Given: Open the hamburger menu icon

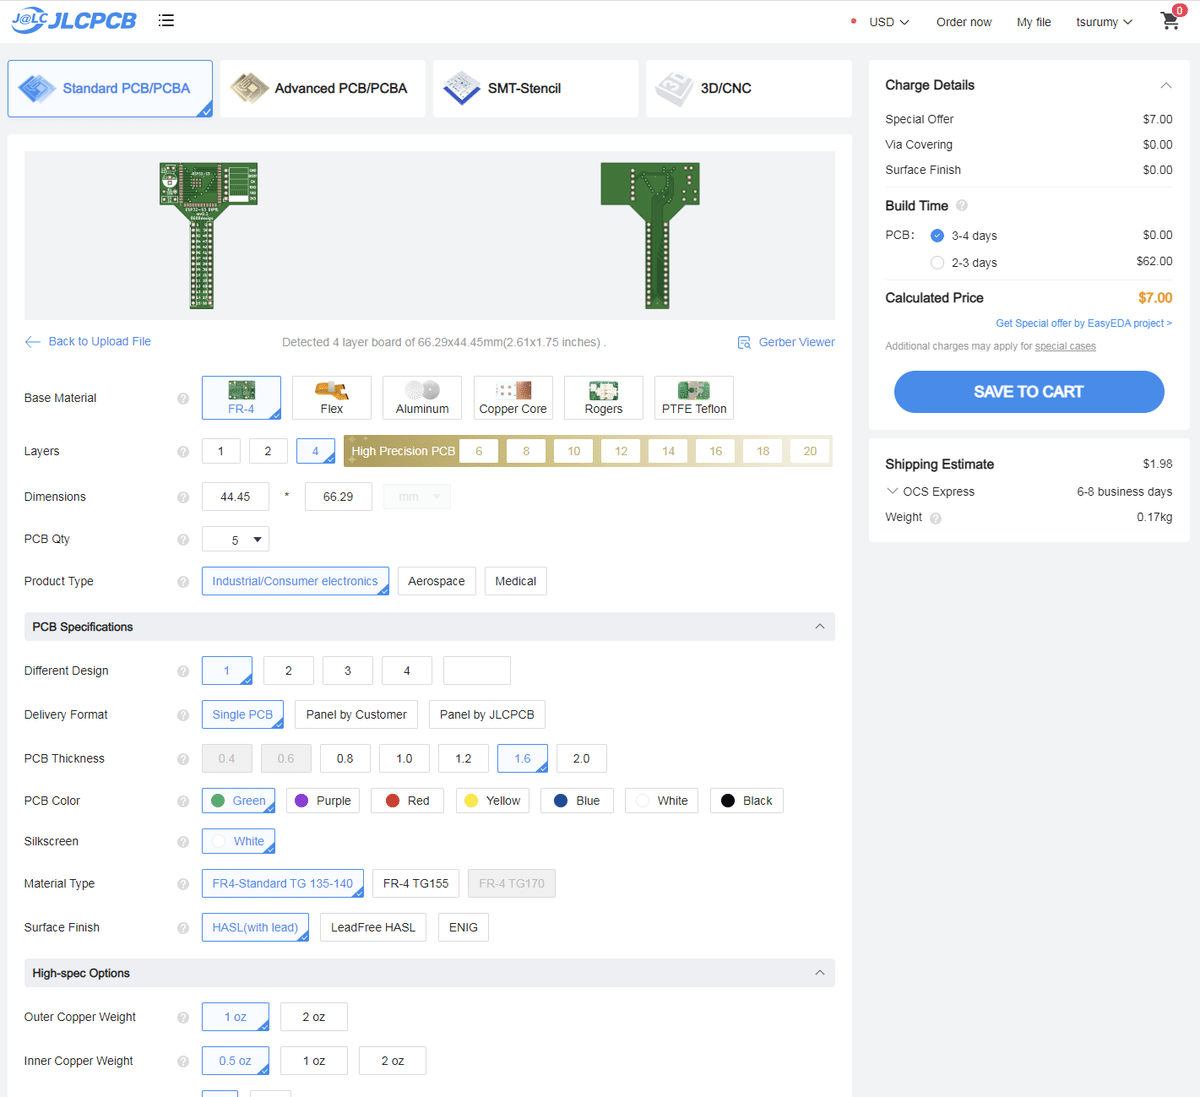Looking at the screenshot, I should tap(166, 20).
